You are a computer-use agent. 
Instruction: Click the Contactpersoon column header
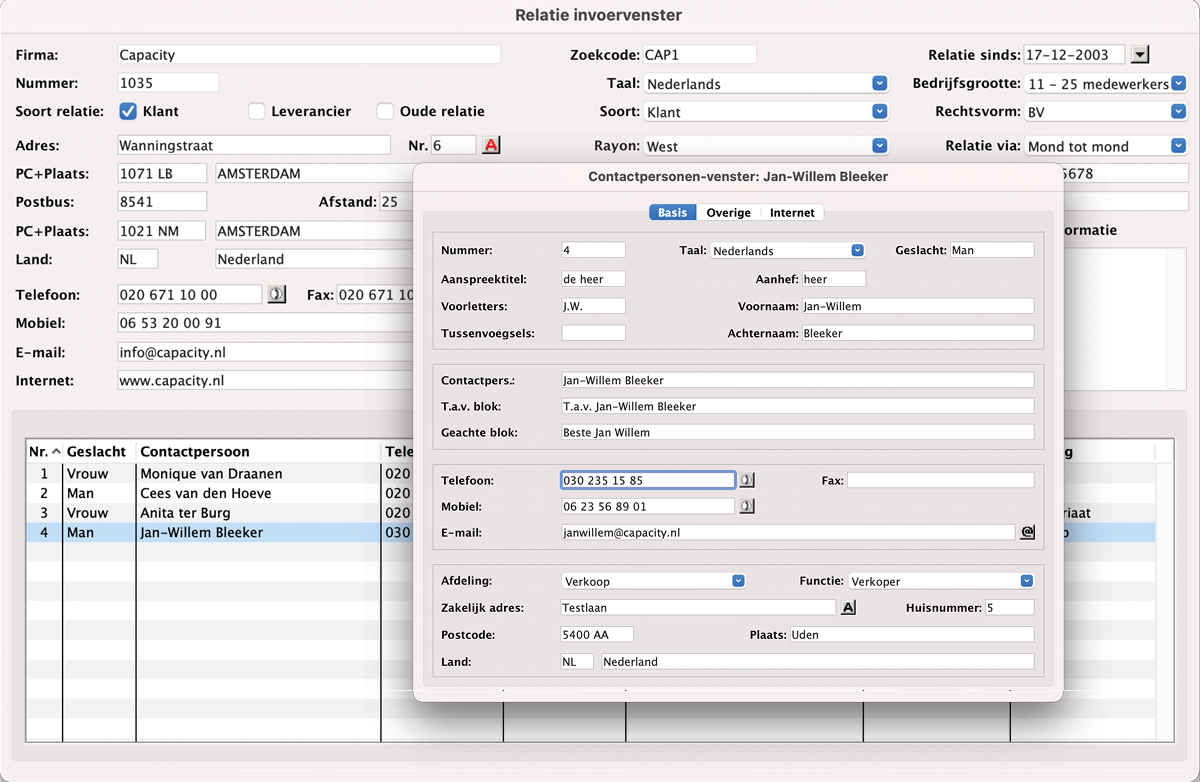click(x=258, y=452)
